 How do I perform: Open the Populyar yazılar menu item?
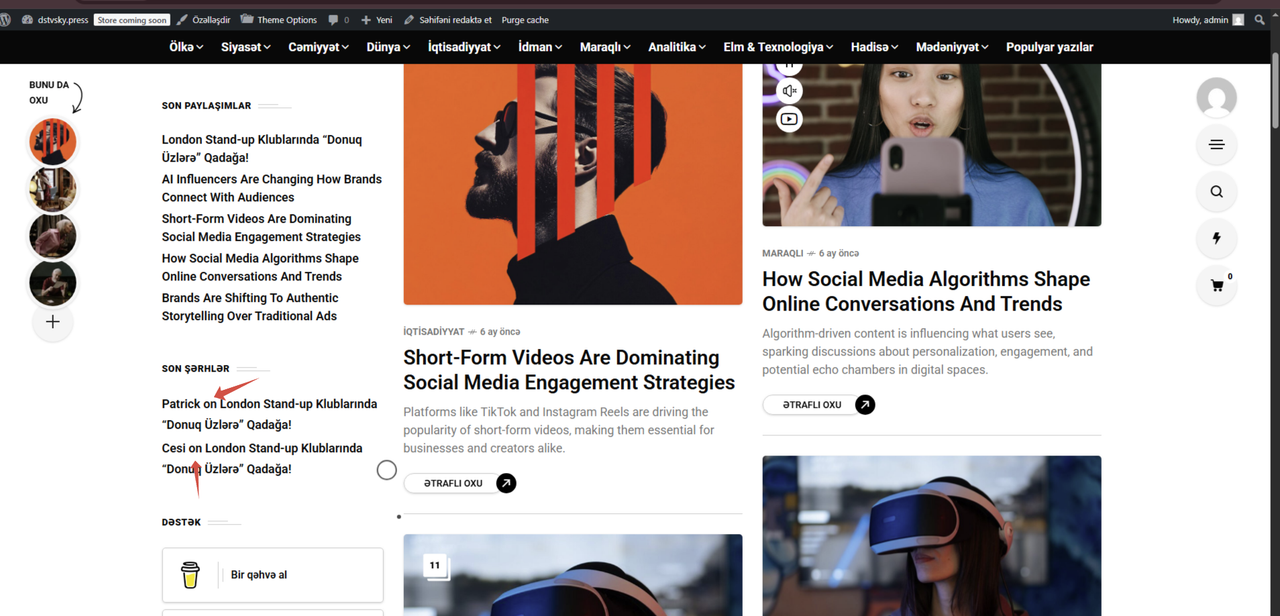pyautogui.click(x=1049, y=47)
